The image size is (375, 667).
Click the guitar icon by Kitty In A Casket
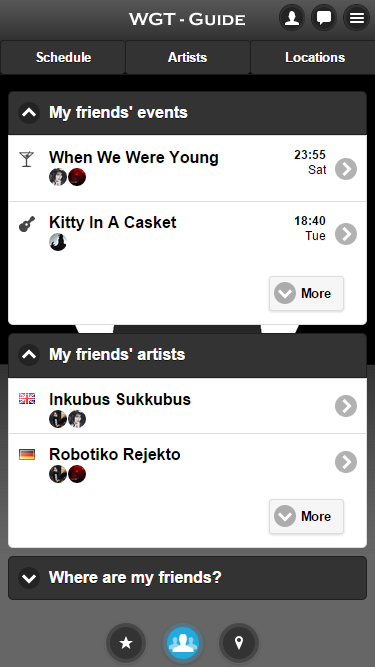pyautogui.click(x=27, y=224)
